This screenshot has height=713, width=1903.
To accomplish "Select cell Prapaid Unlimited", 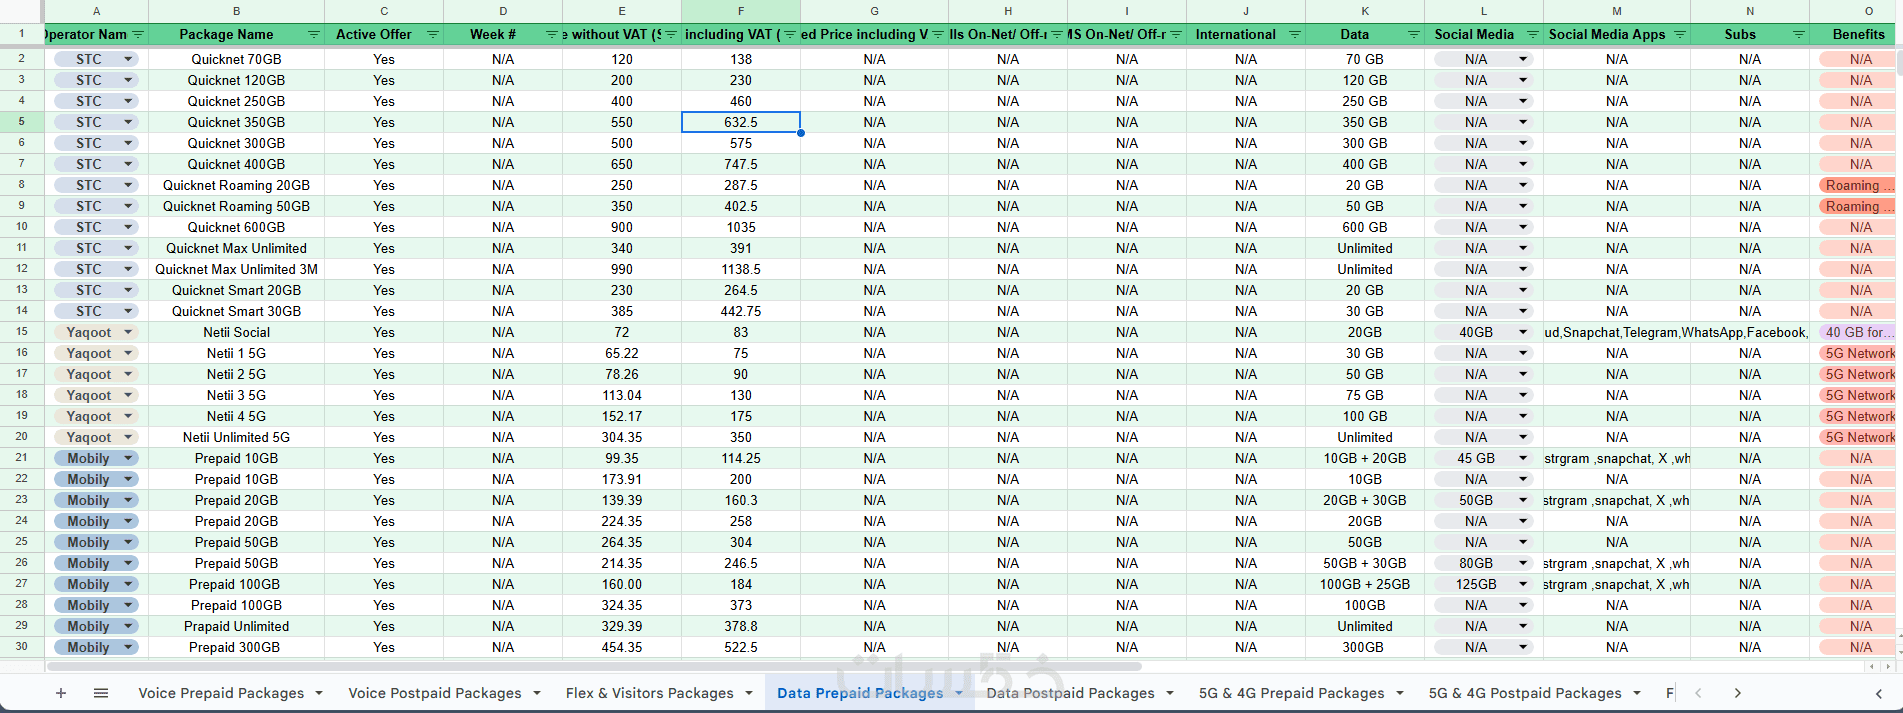I will 236,626.
